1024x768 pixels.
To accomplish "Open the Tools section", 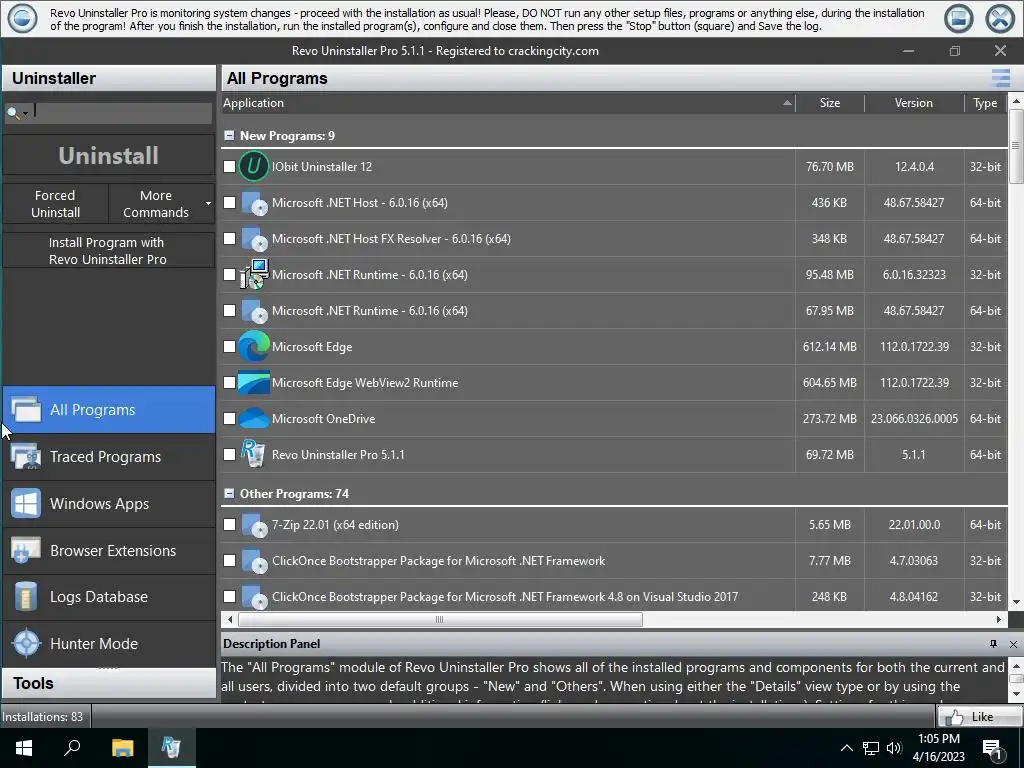I will 109,683.
